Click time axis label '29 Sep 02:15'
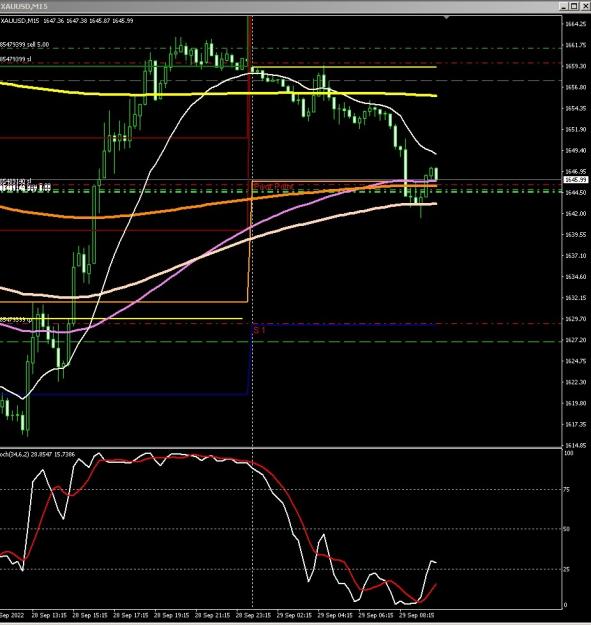 pos(294,615)
